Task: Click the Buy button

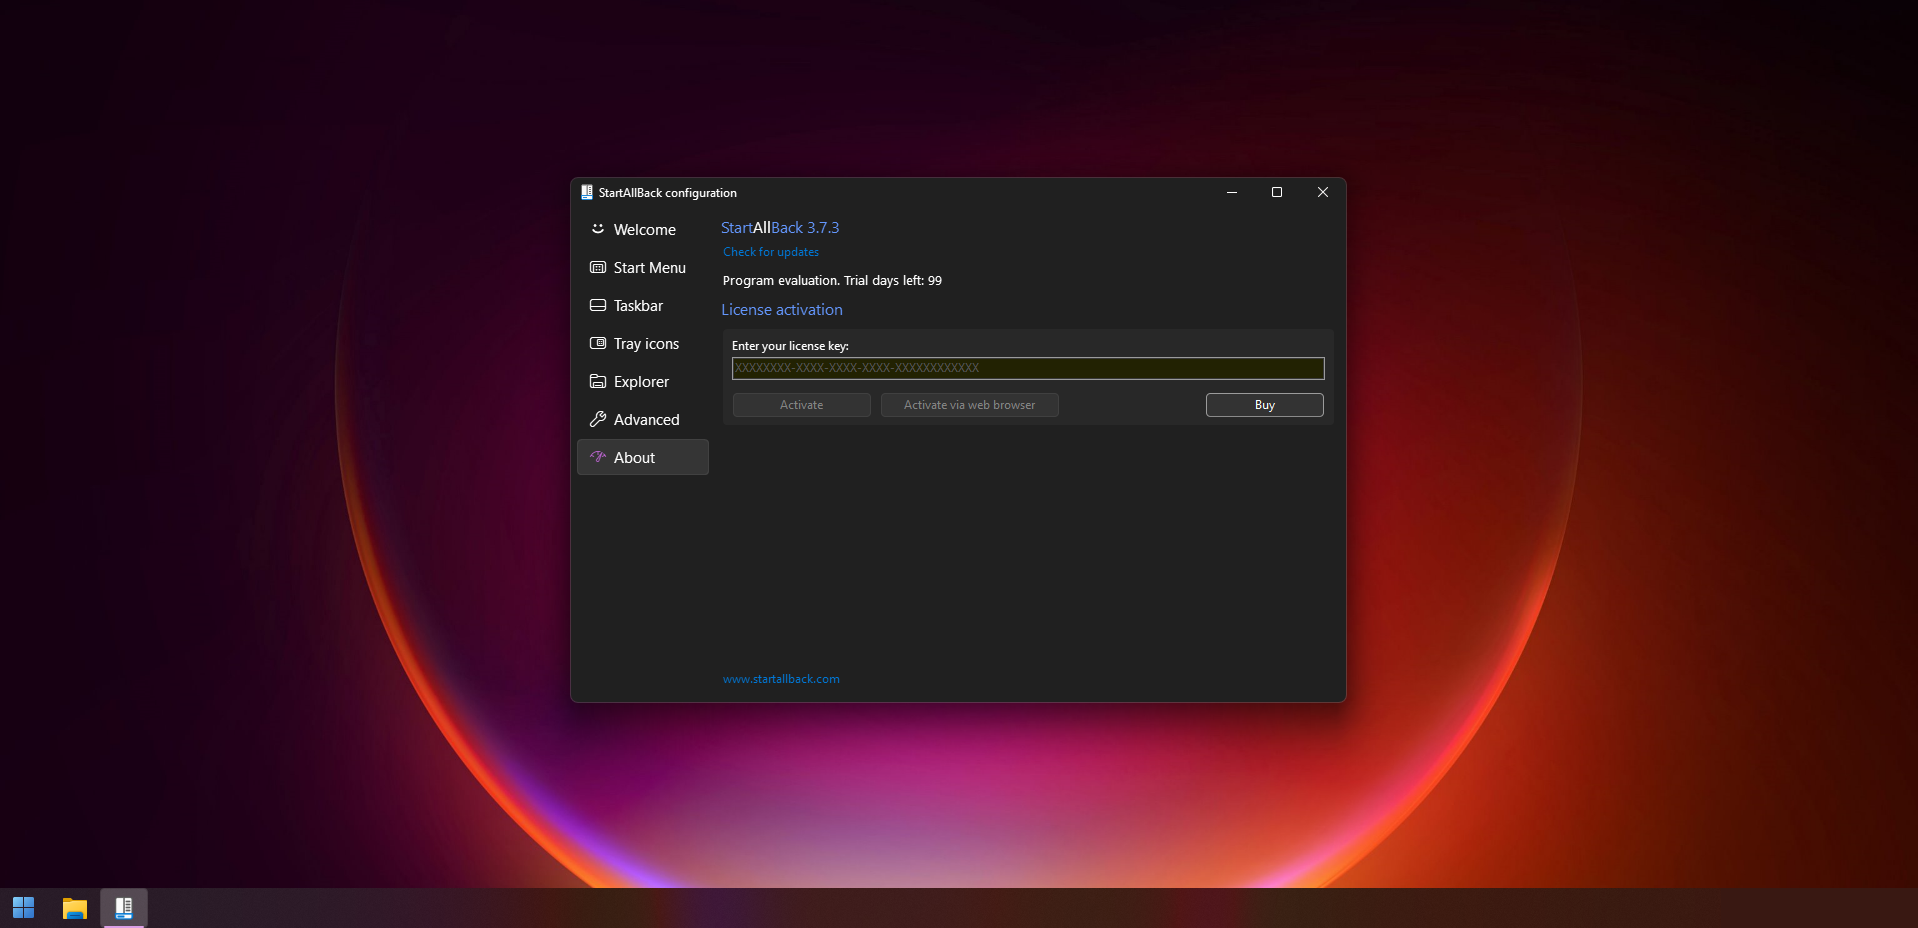Action: coord(1265,405)
